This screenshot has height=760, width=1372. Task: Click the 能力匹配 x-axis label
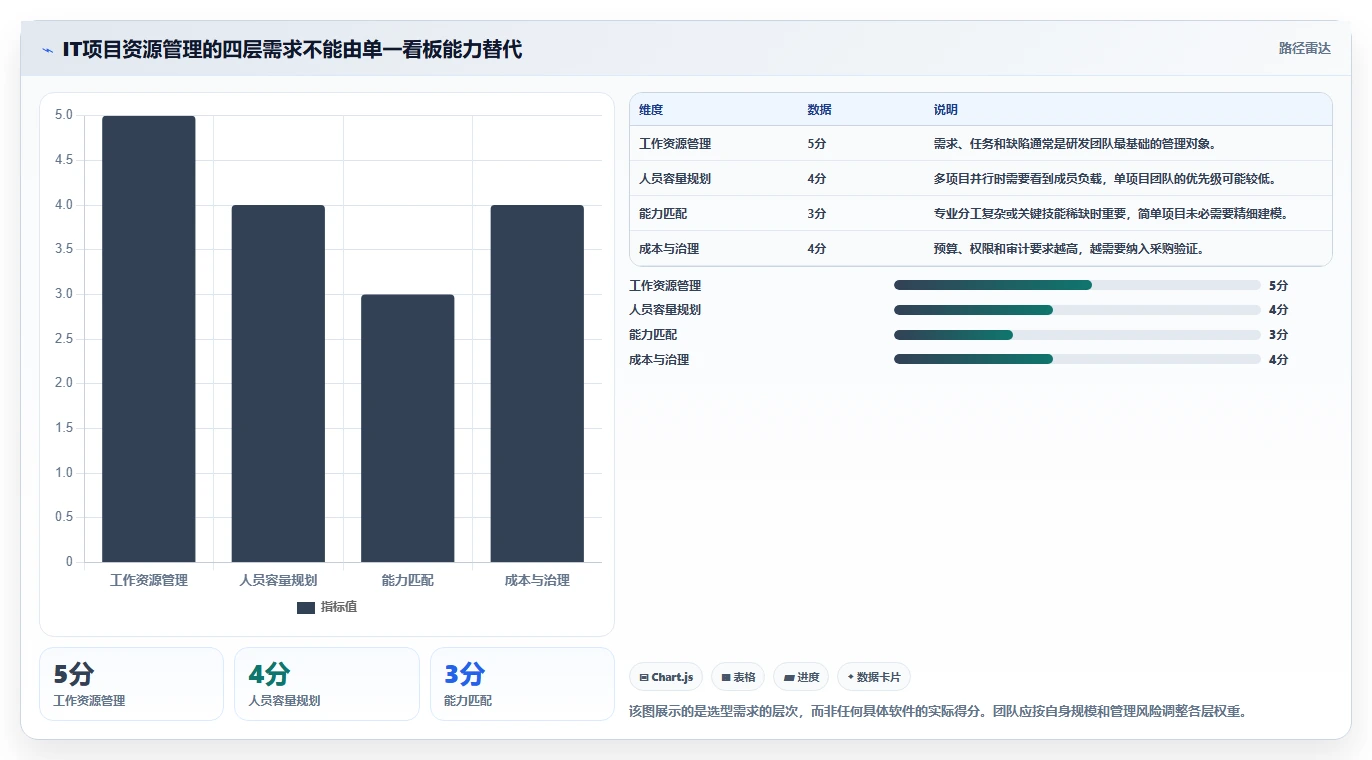408,580
